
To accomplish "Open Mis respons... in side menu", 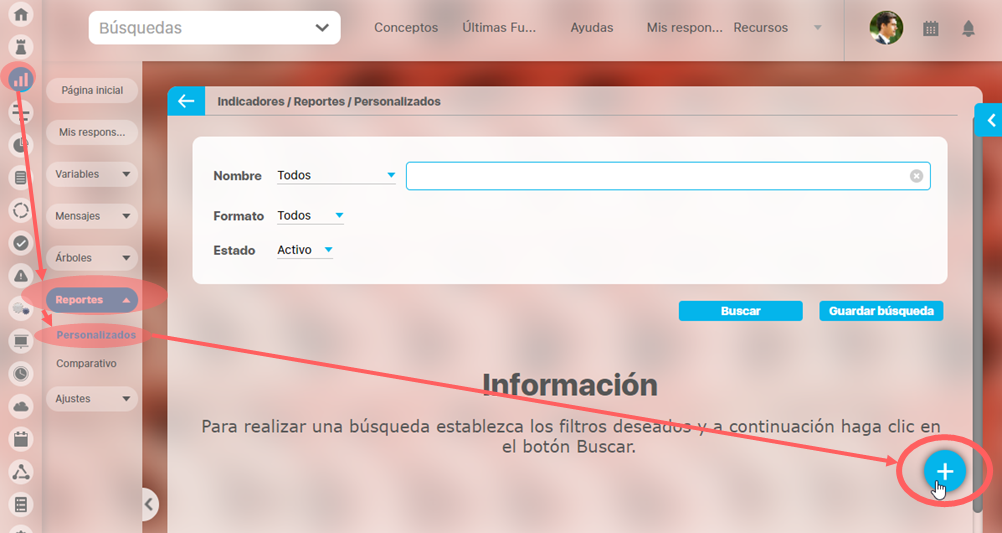I will [92, 132].
